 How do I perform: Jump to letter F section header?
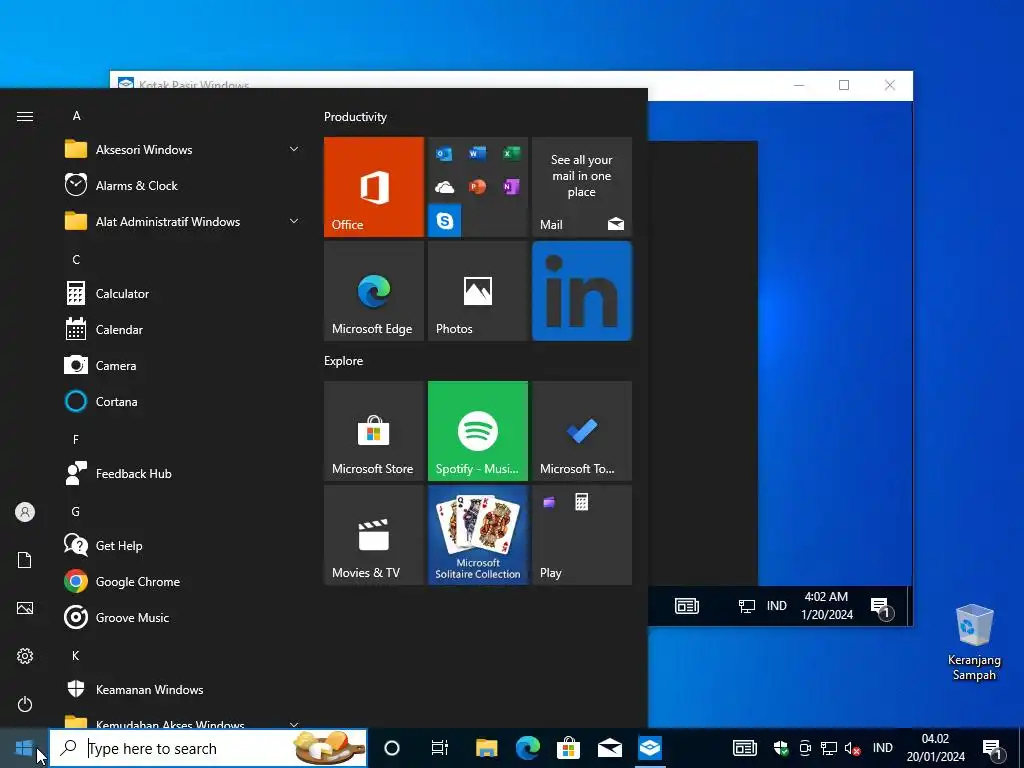tap(76, 440)
